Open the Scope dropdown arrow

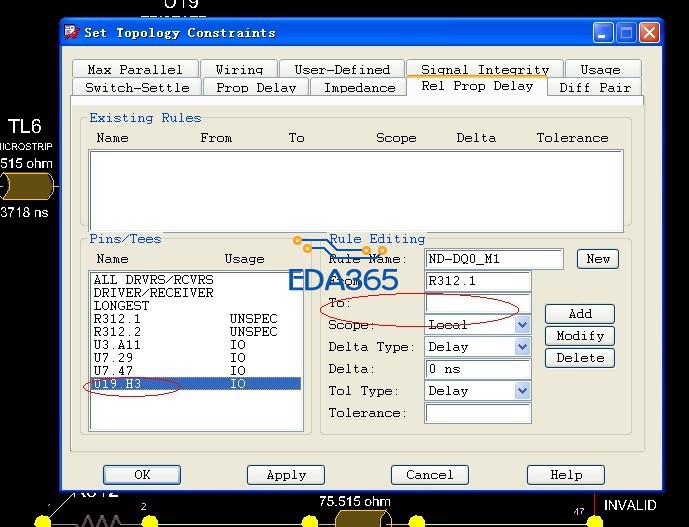(522, 325)
